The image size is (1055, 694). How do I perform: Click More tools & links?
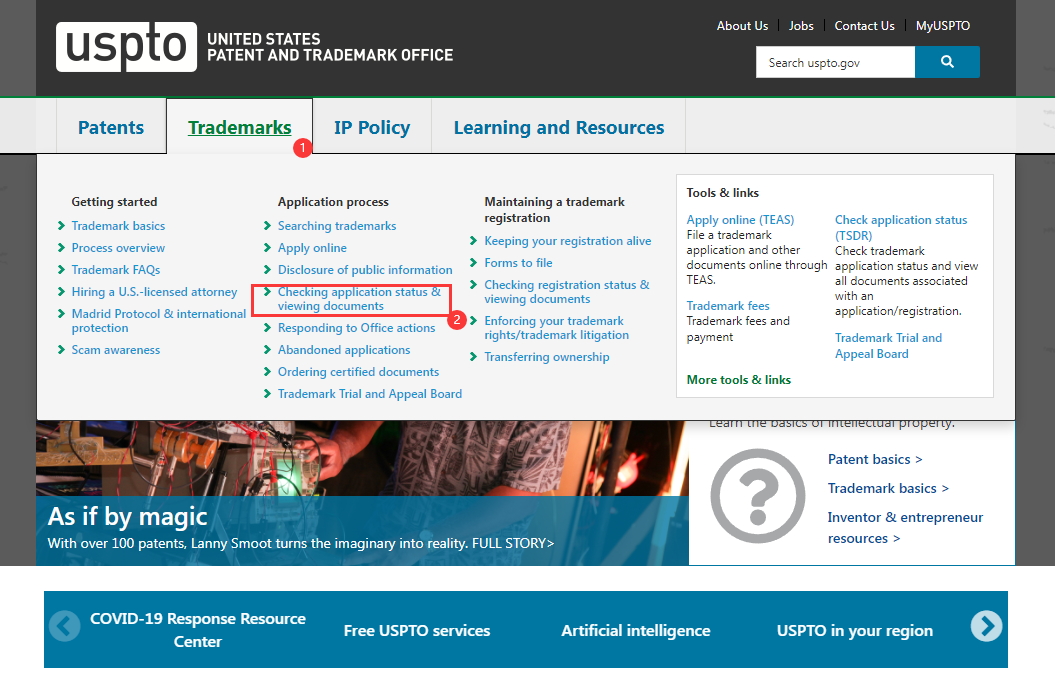tap(738, 380)
